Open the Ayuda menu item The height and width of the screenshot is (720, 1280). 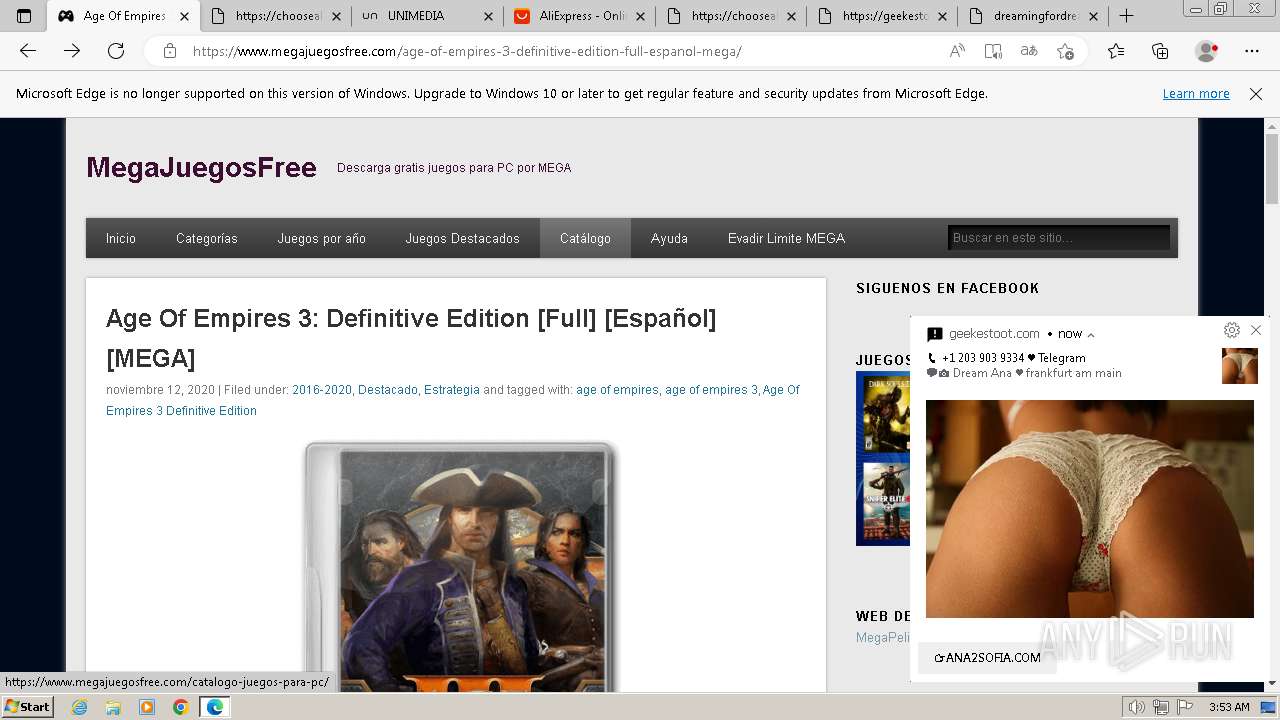tap(669, 238)
